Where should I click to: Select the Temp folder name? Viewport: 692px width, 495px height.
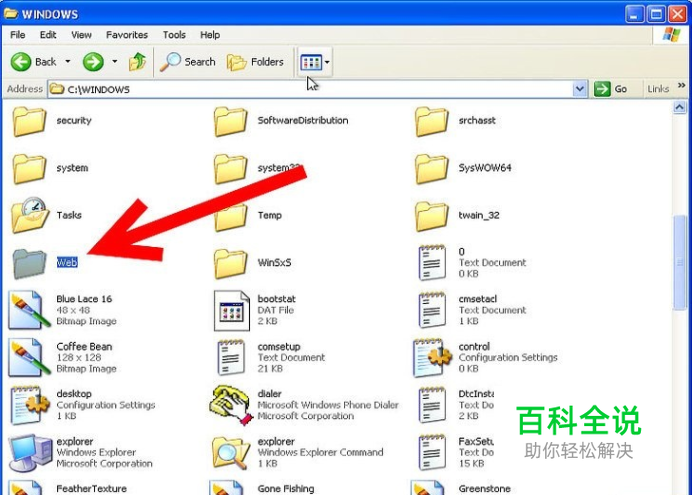[270, 215]
